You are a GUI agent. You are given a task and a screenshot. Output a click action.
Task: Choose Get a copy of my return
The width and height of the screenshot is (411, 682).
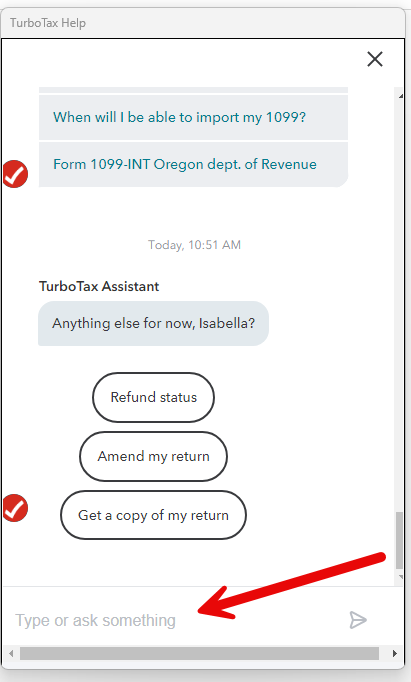pos(154,515)
